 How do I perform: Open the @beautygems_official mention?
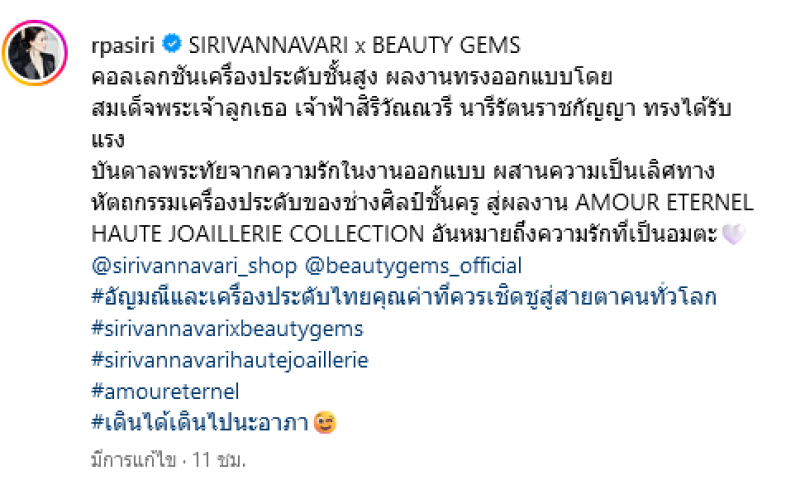click(x=413, y=266)
